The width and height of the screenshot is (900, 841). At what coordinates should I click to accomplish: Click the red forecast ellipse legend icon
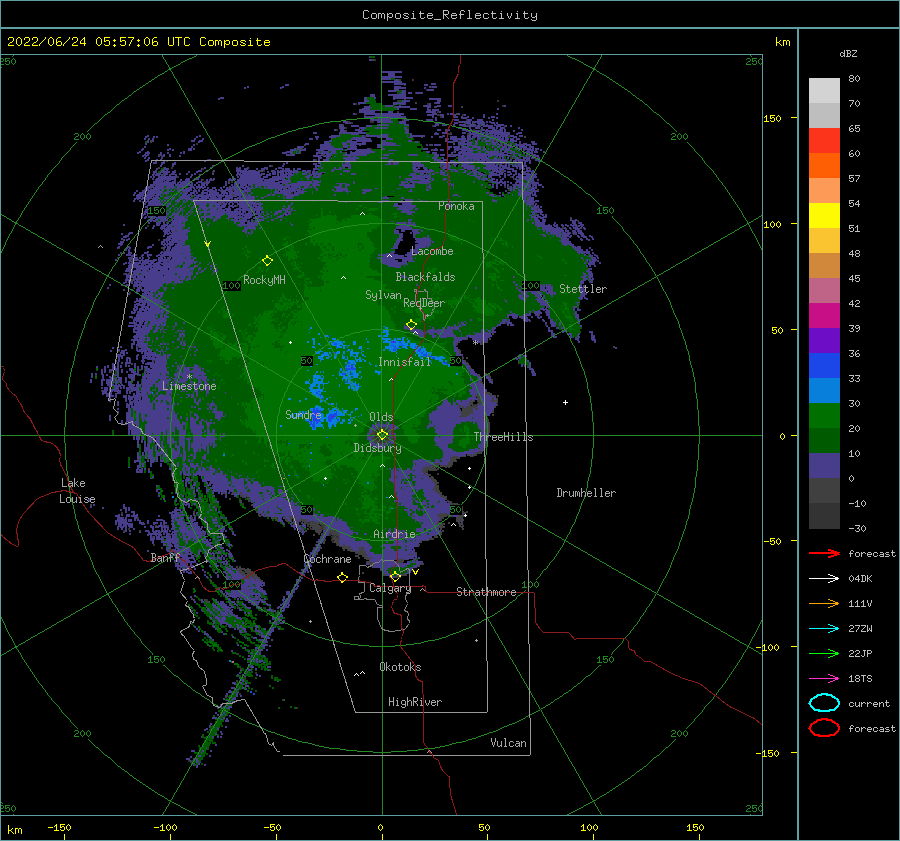point(824,728)
